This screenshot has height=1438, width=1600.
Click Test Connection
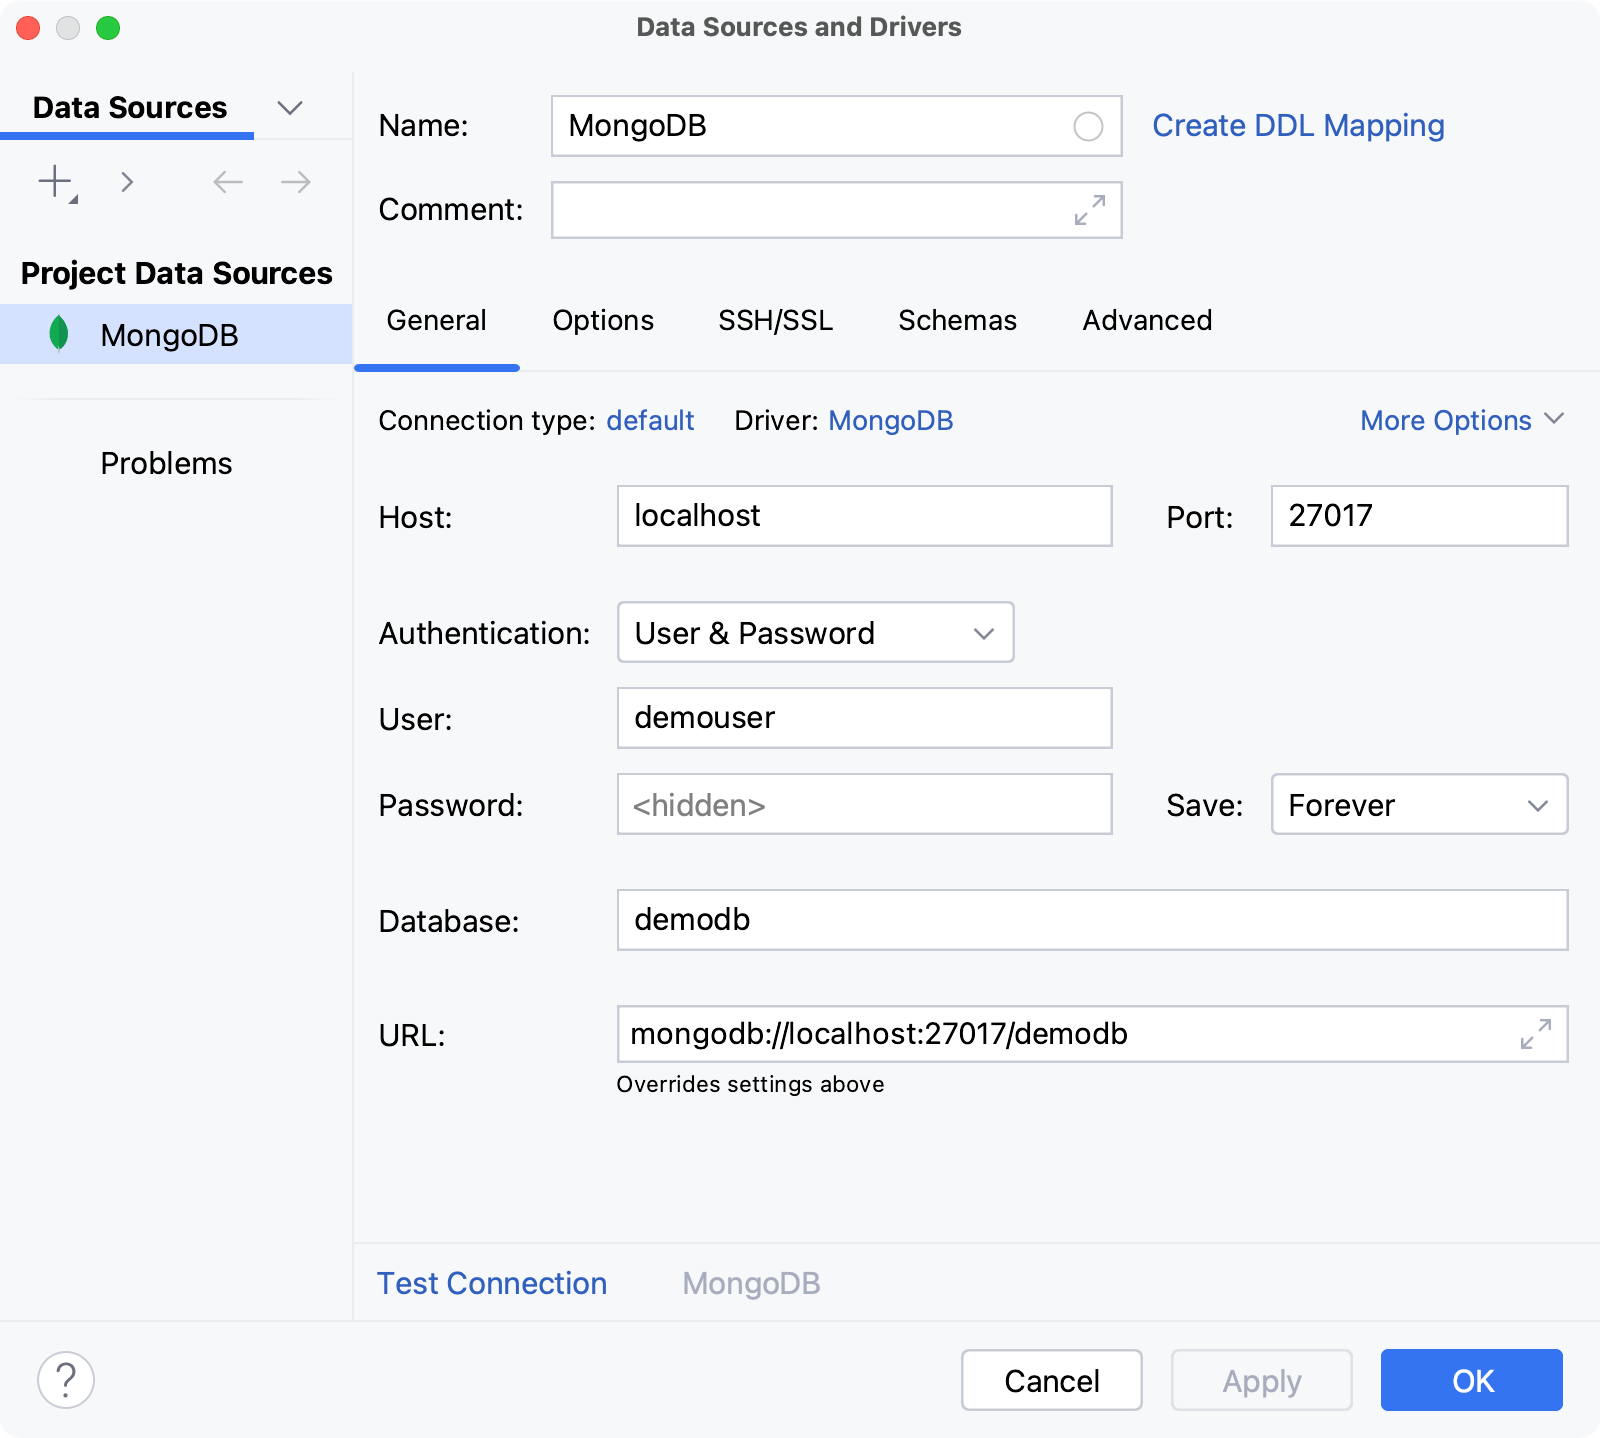pyautogui.click(x=491, y=1283)
